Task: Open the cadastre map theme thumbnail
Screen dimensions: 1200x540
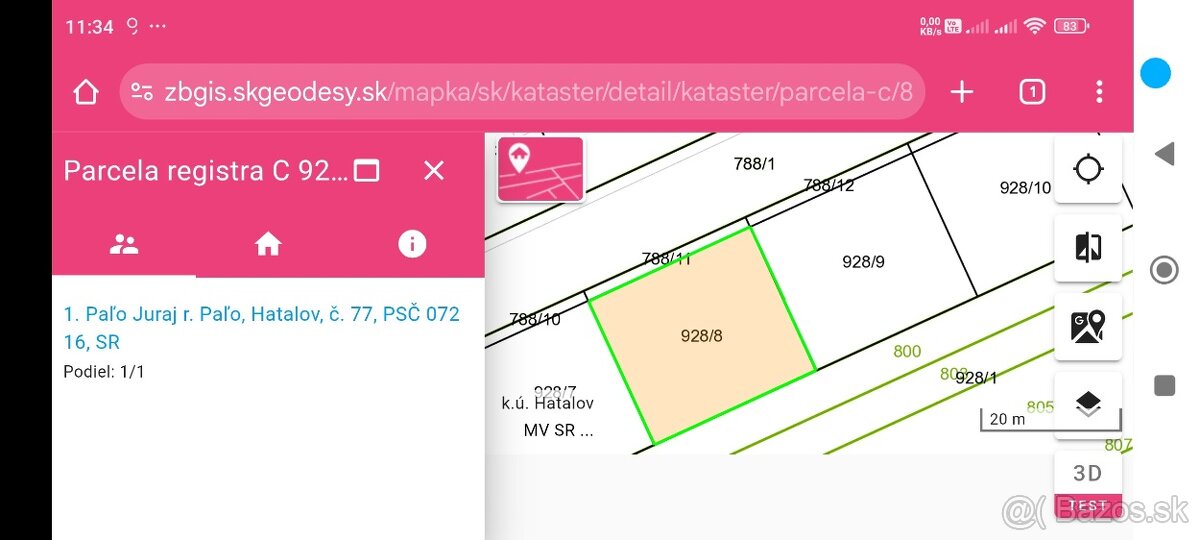Action: point(540,169)
